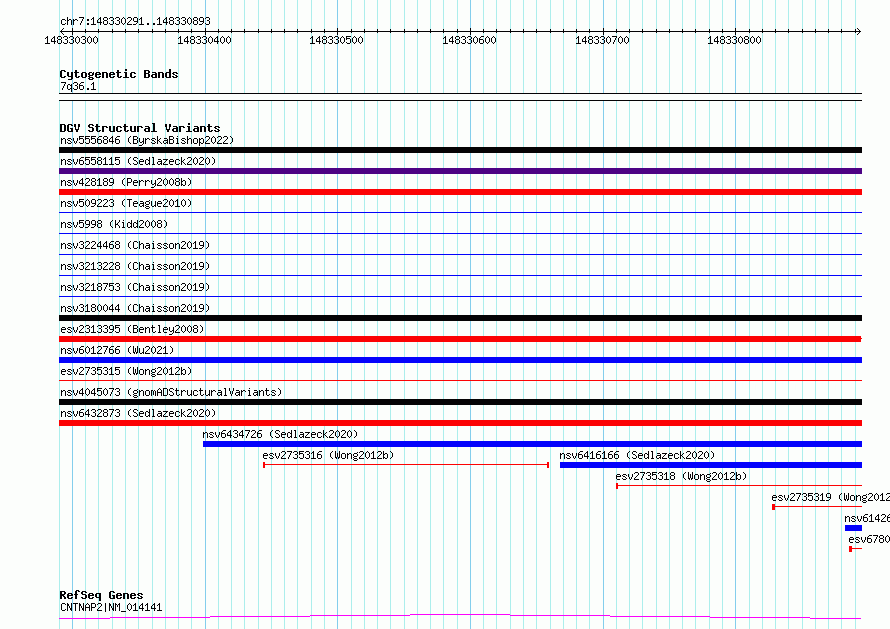Image resolution: width=890 pixels, height=629 pixels.
Task: Click the esv2735318 (Wong2012b) label
Action: [x=681, y=476]
